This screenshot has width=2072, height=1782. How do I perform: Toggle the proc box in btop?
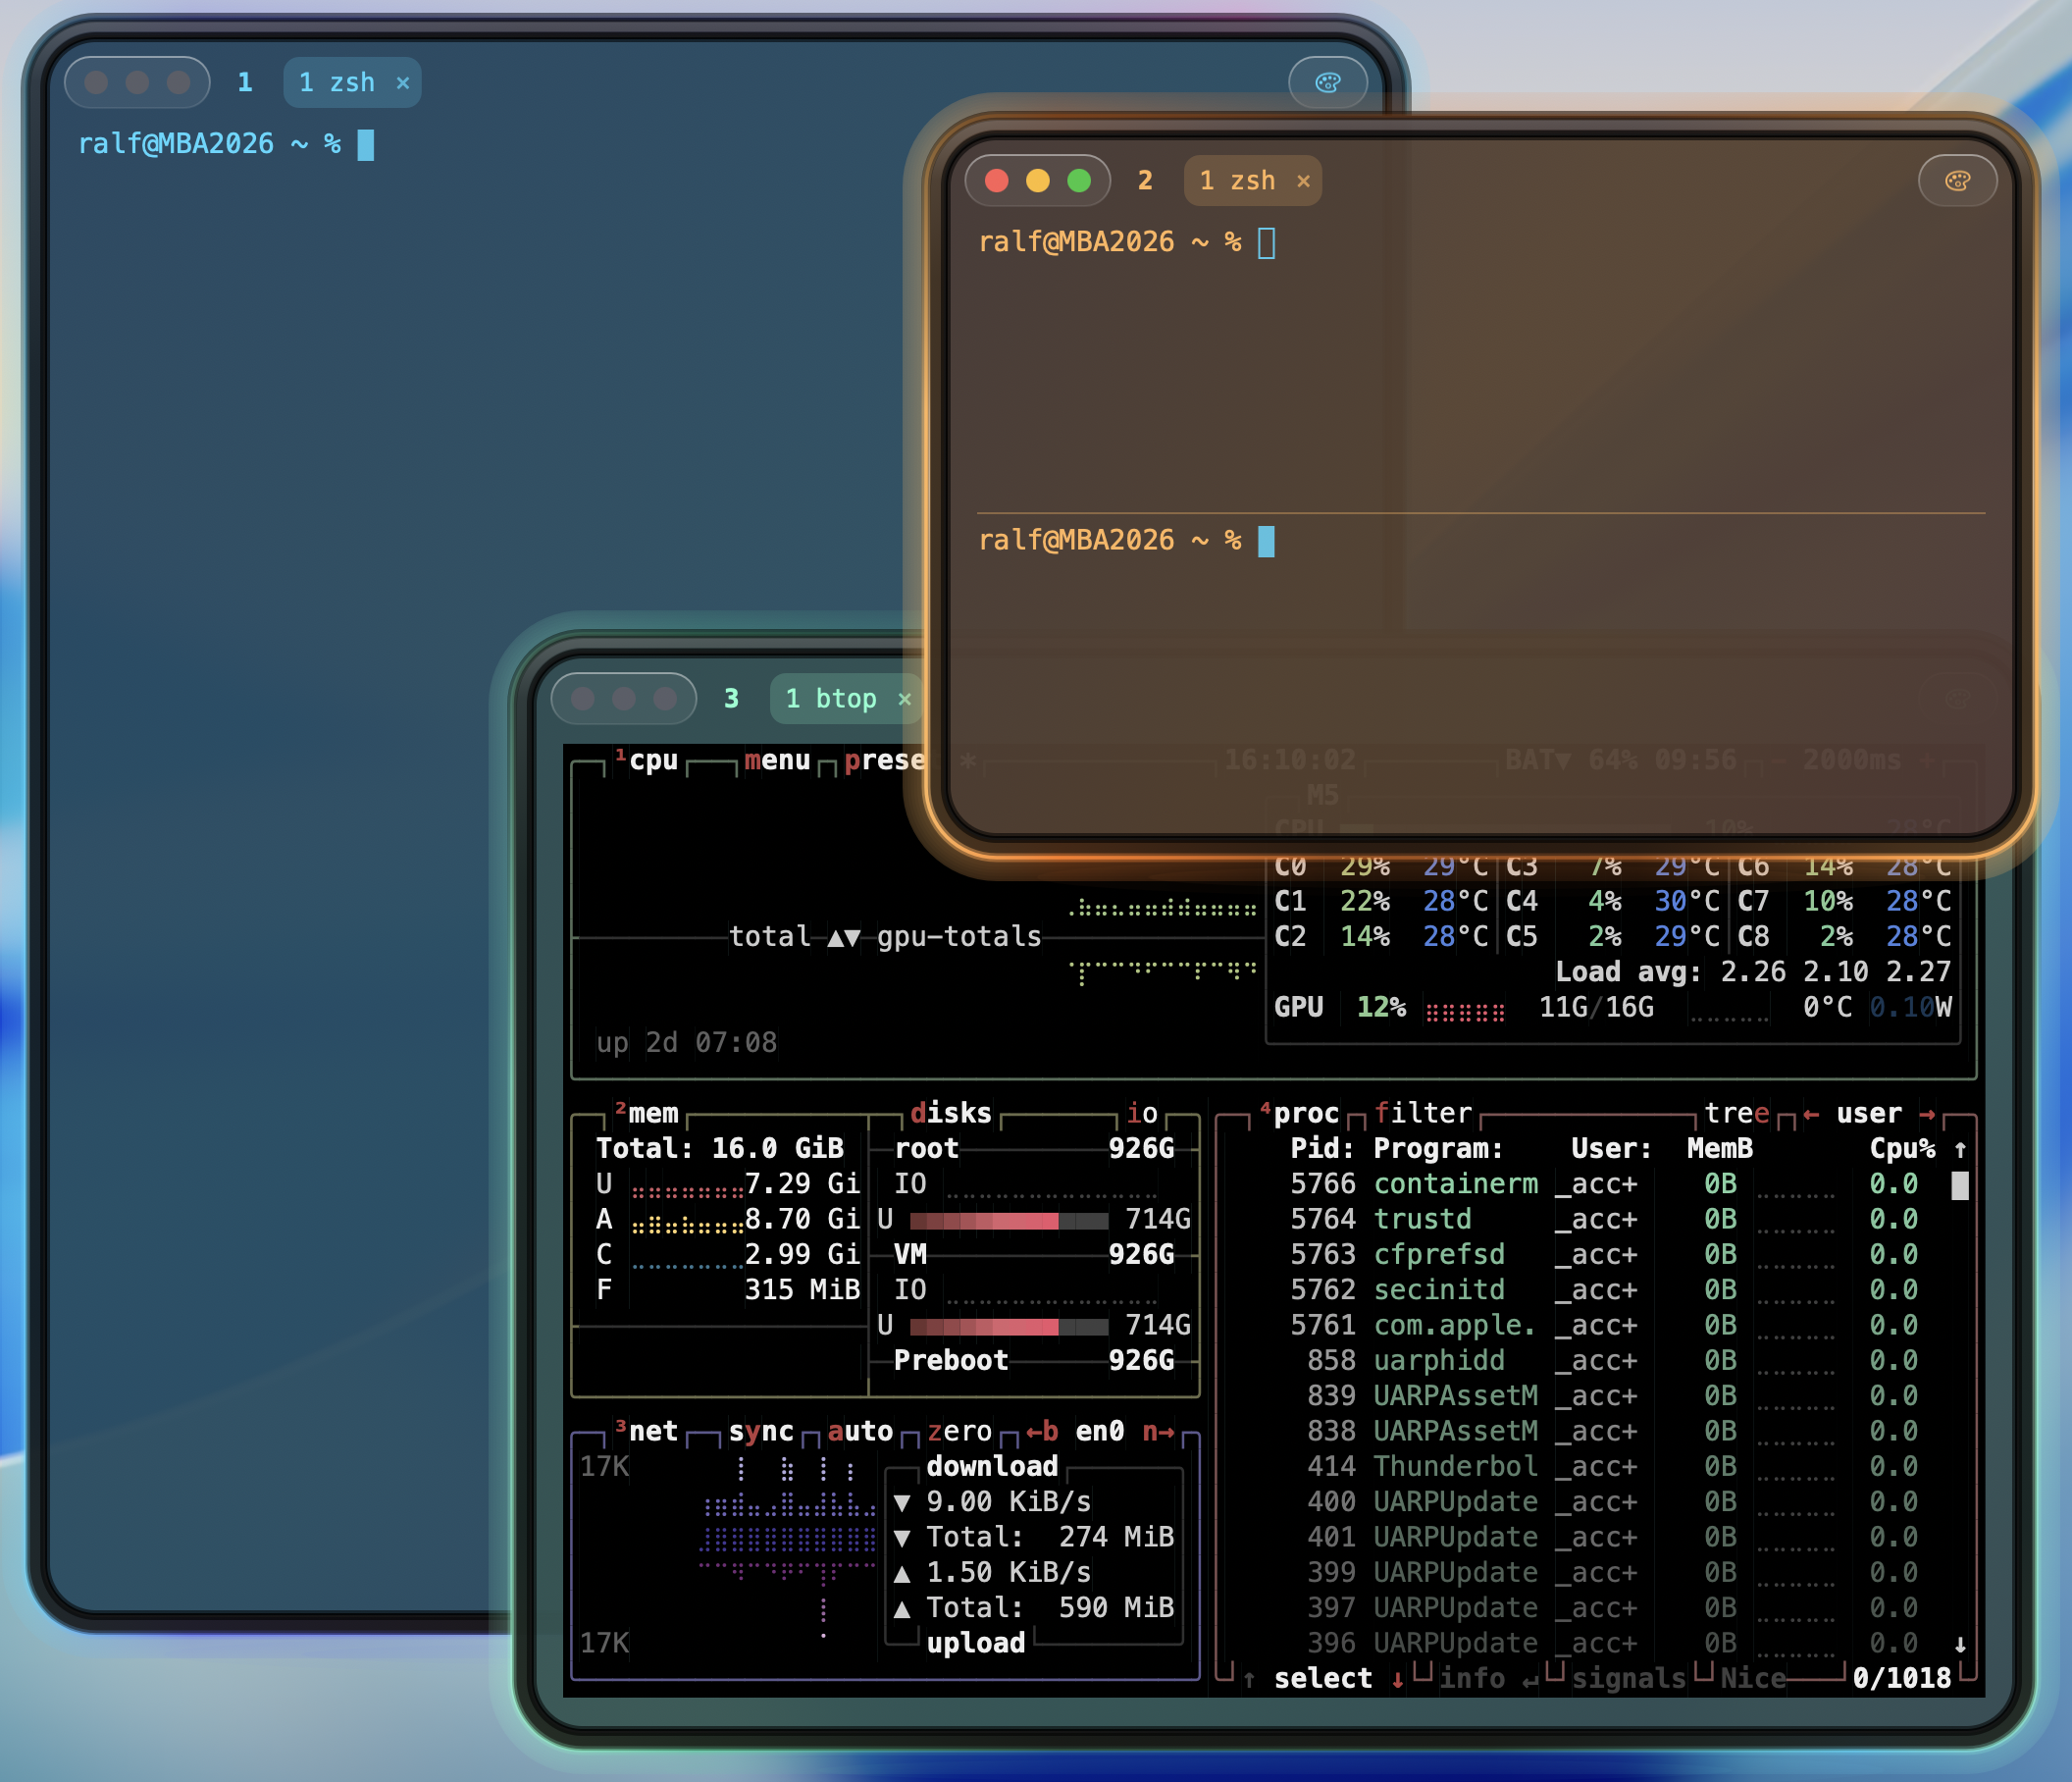[x=1299, y=1113]
